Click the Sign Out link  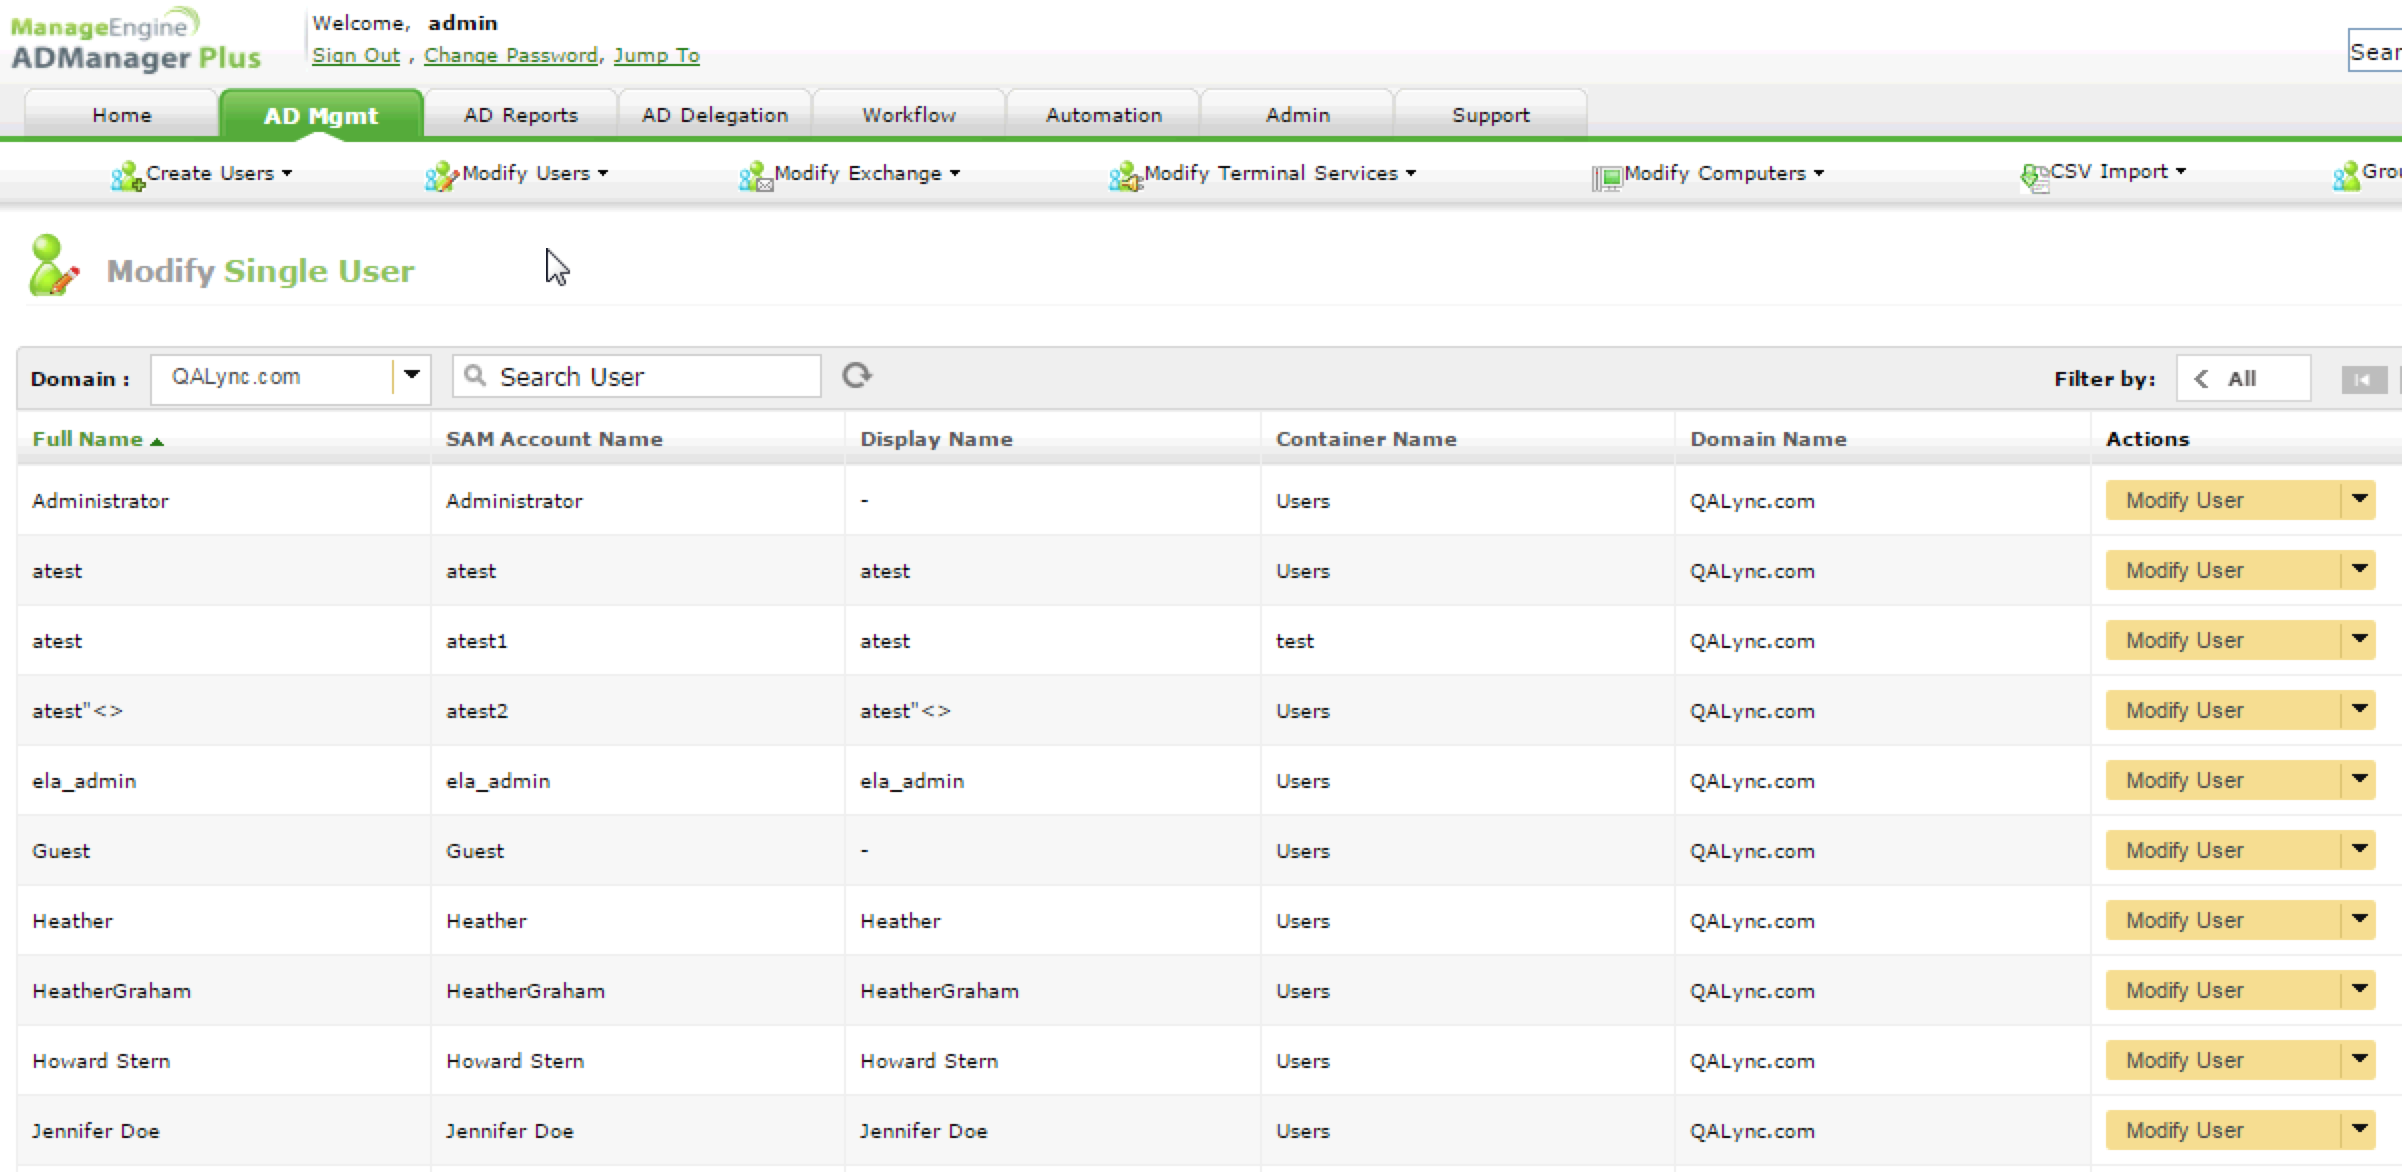click(x=355, y=56)
